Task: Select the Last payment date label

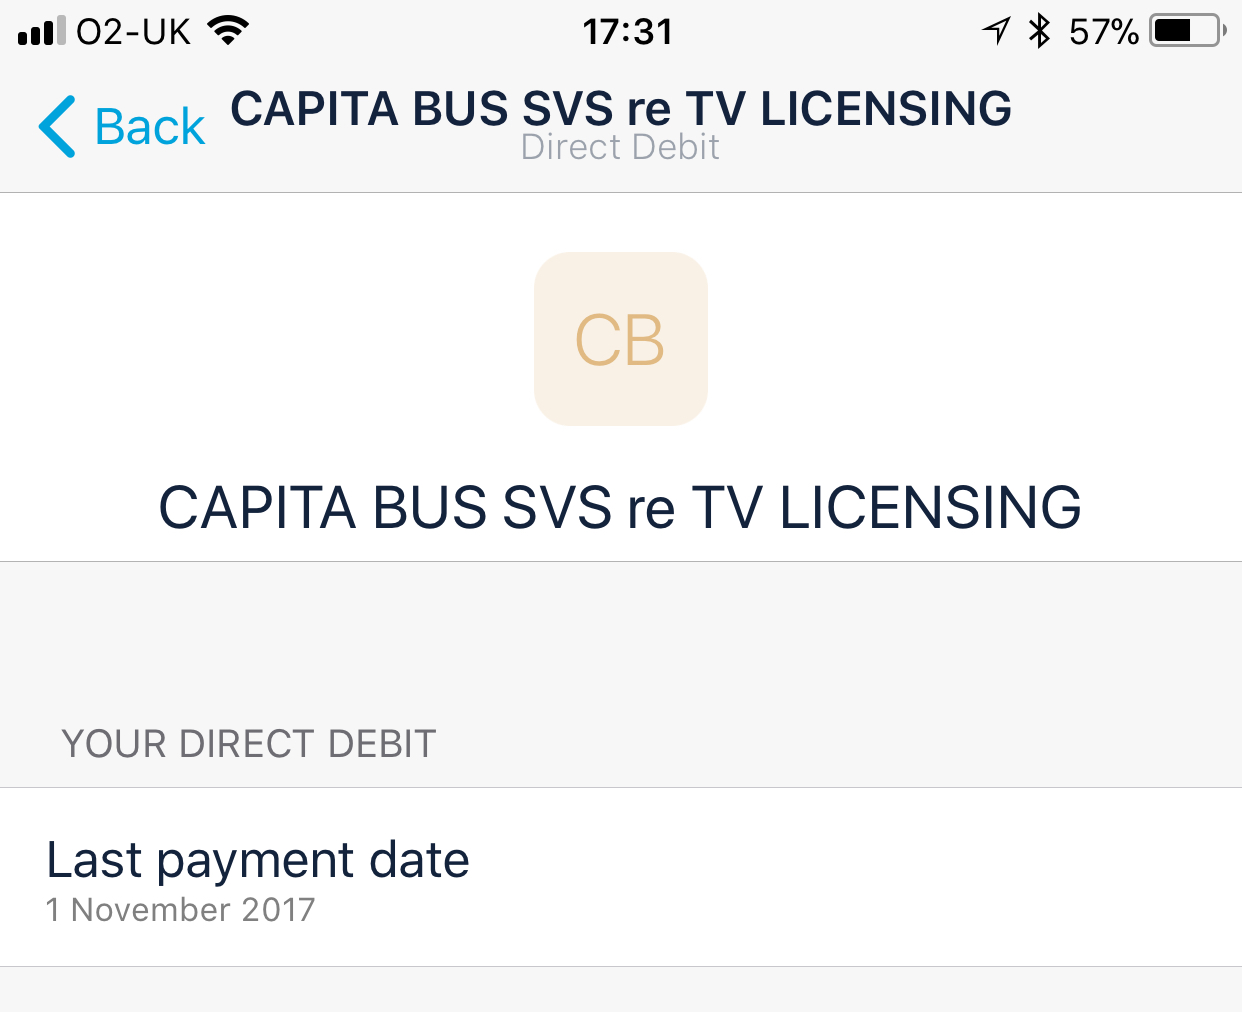Action: (258, 860)
